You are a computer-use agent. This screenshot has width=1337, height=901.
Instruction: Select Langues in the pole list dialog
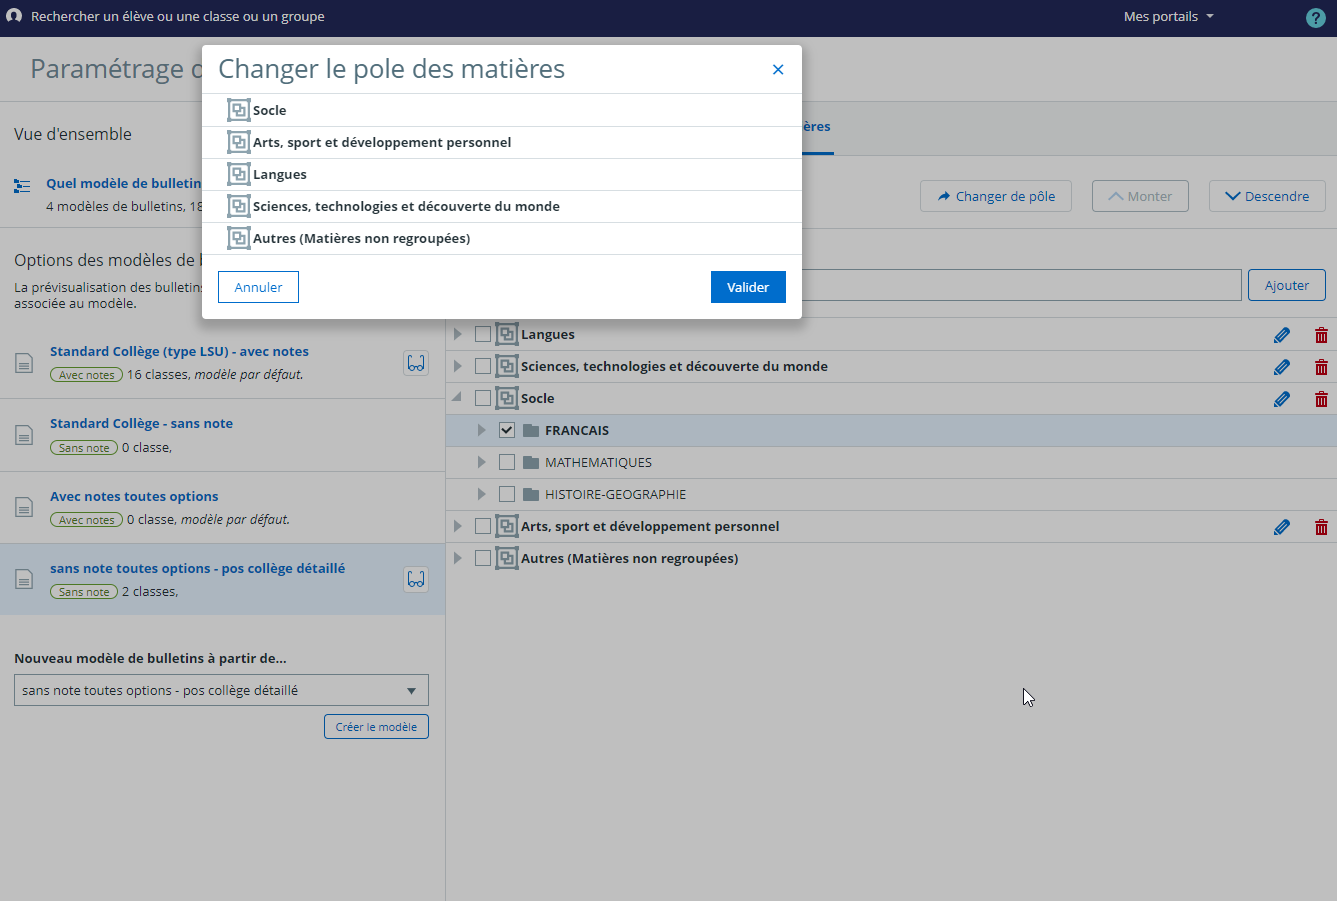pyautogui.click(x=280, y=174)
